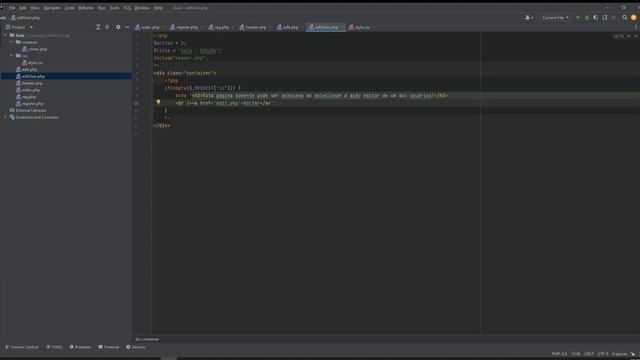Select reg.php in the project tree
640x360 pixels.
click(x=26, y=97)
